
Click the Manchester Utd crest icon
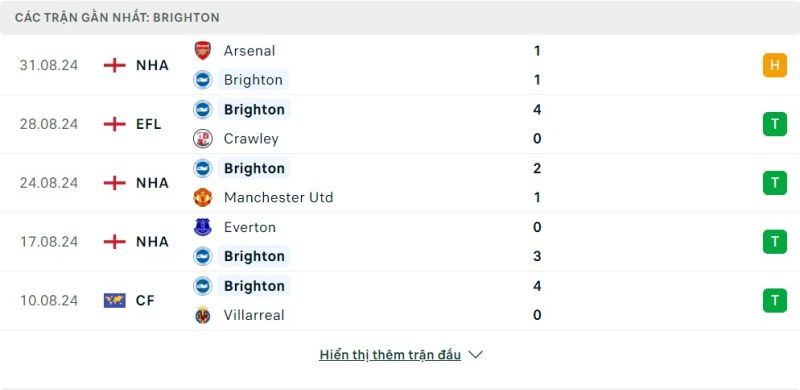click(x=203, y=197)
